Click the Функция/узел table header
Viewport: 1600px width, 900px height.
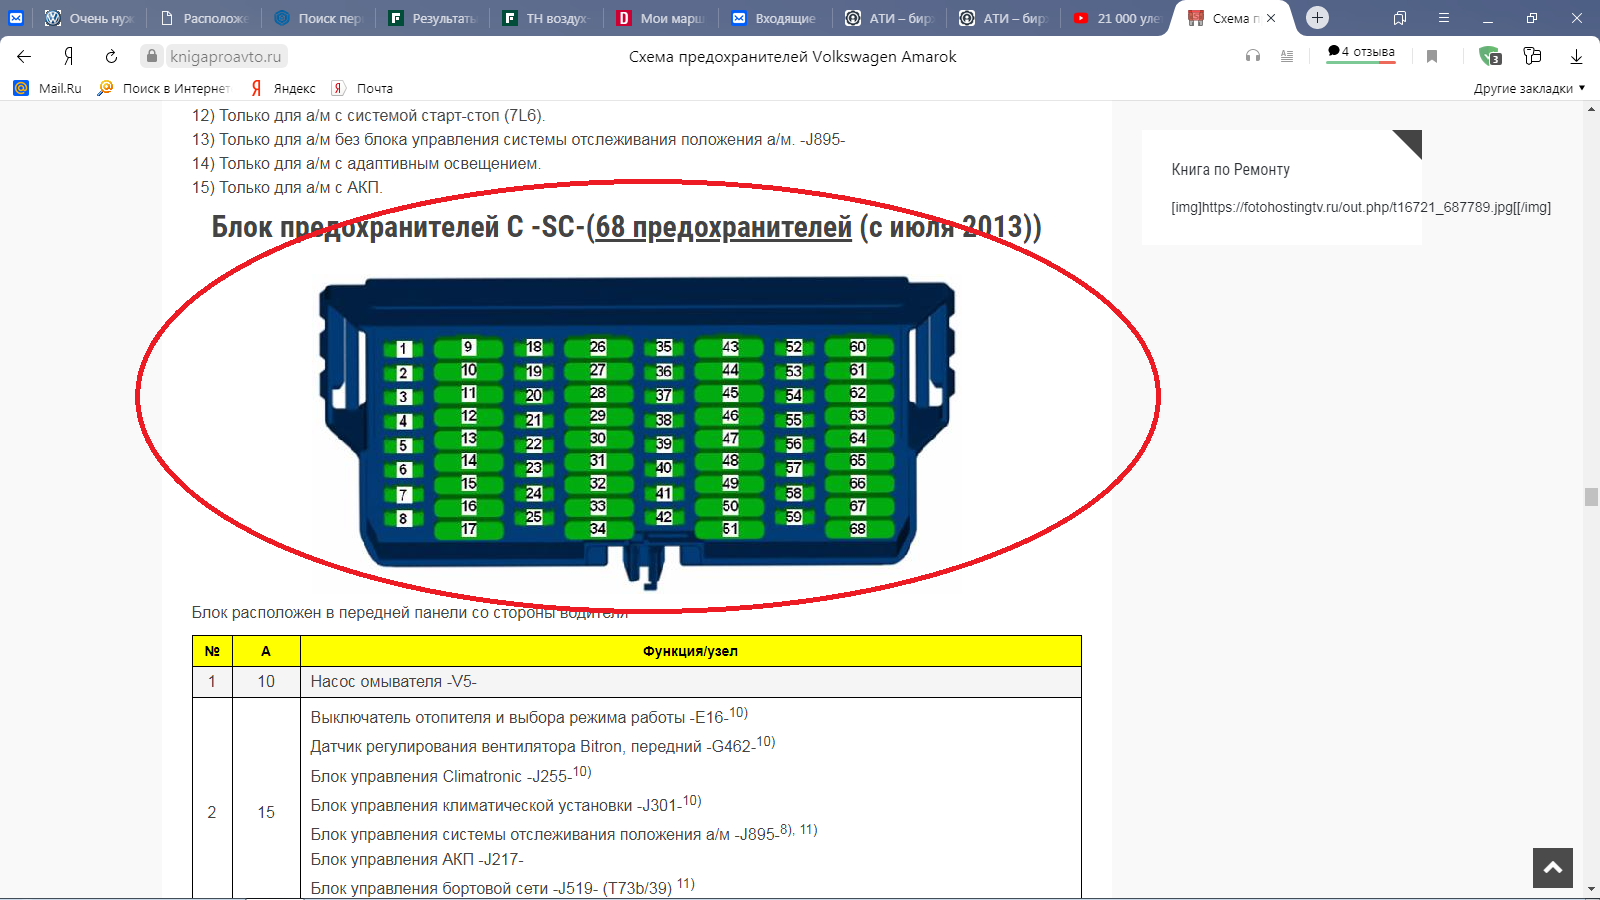pos(690,651)
